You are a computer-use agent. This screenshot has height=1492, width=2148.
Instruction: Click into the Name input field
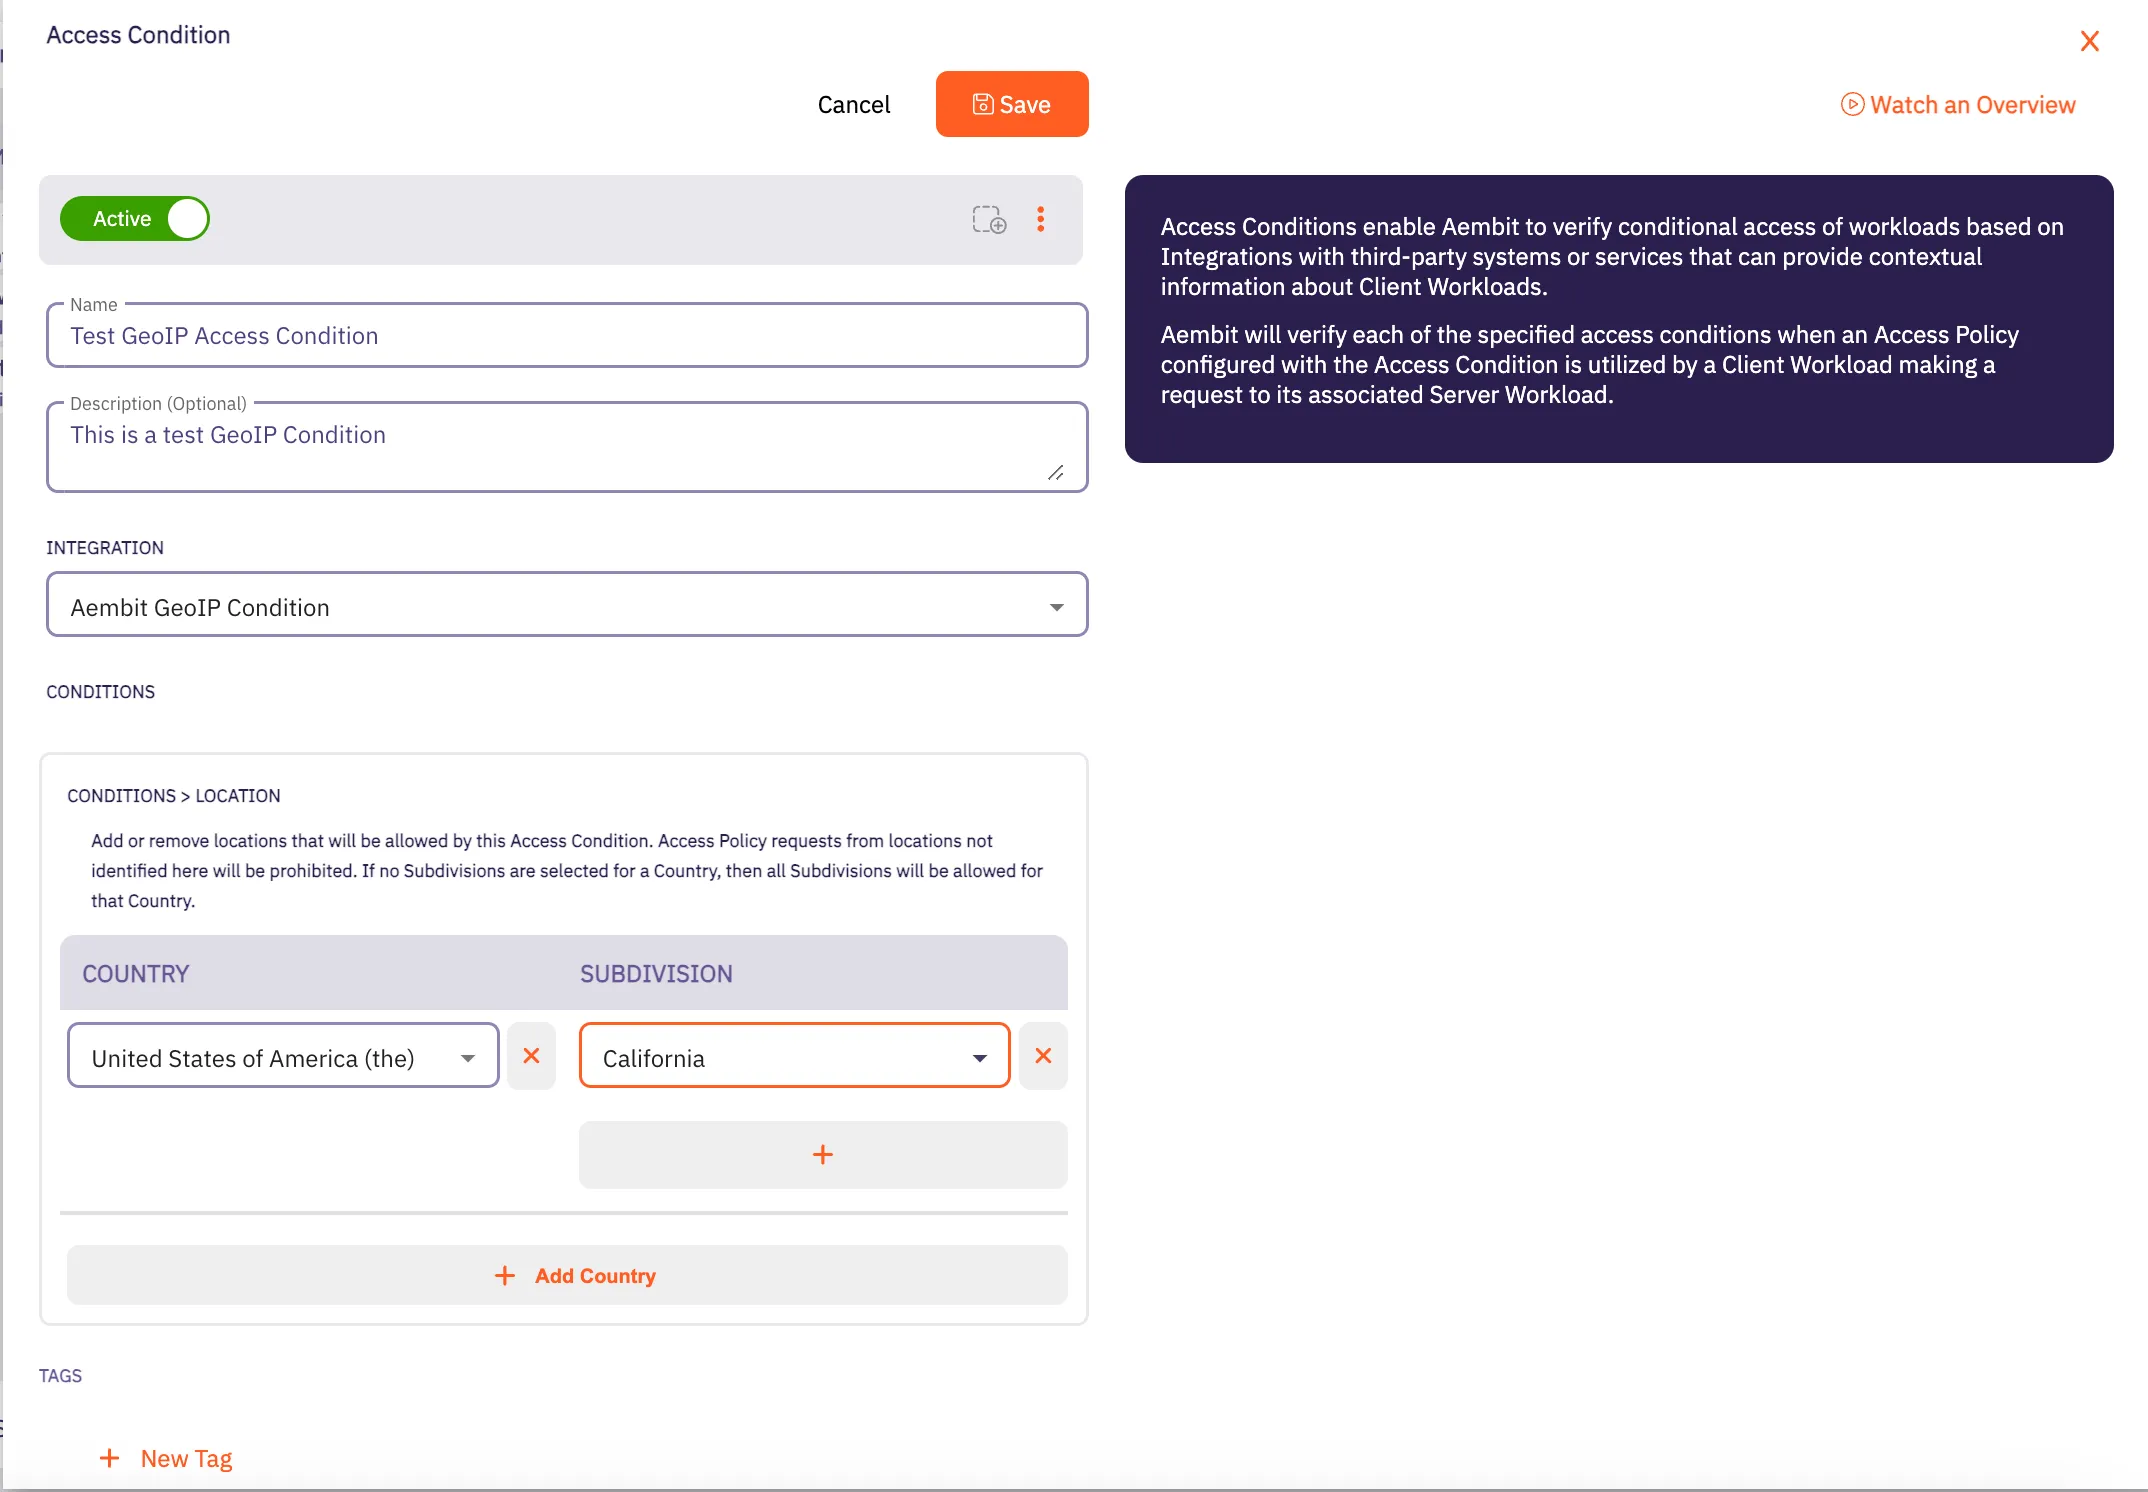pos(566,336)
